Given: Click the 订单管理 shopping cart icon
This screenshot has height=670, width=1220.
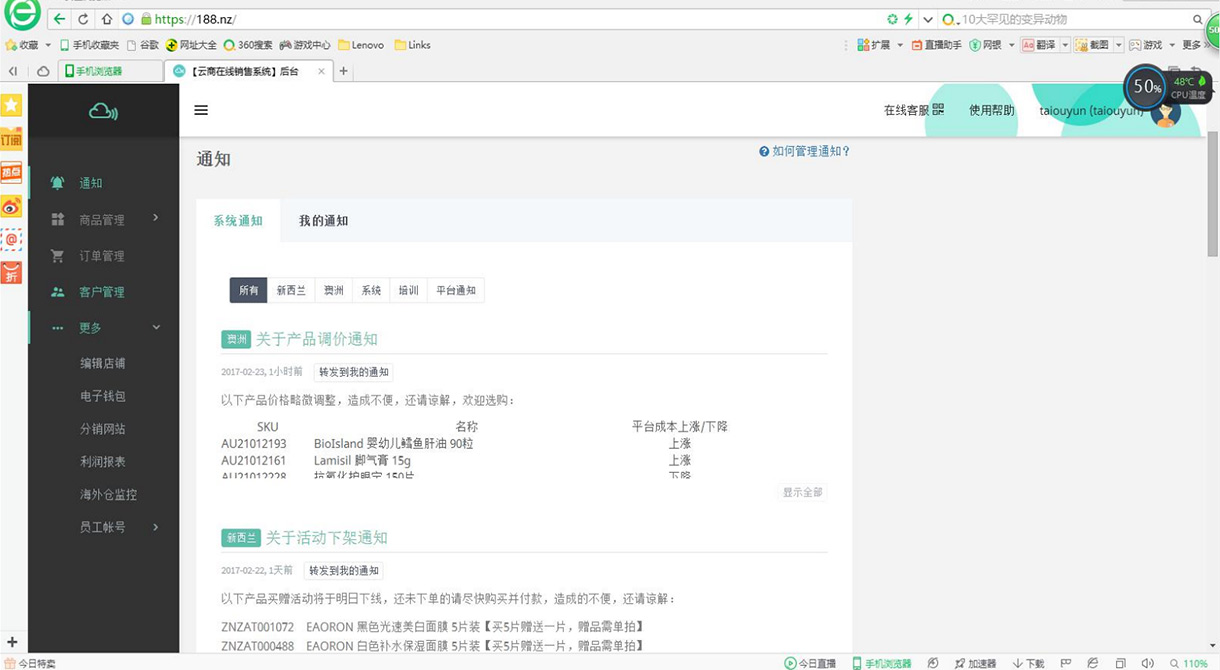Looking at the screenshot, I should point(58,256).
